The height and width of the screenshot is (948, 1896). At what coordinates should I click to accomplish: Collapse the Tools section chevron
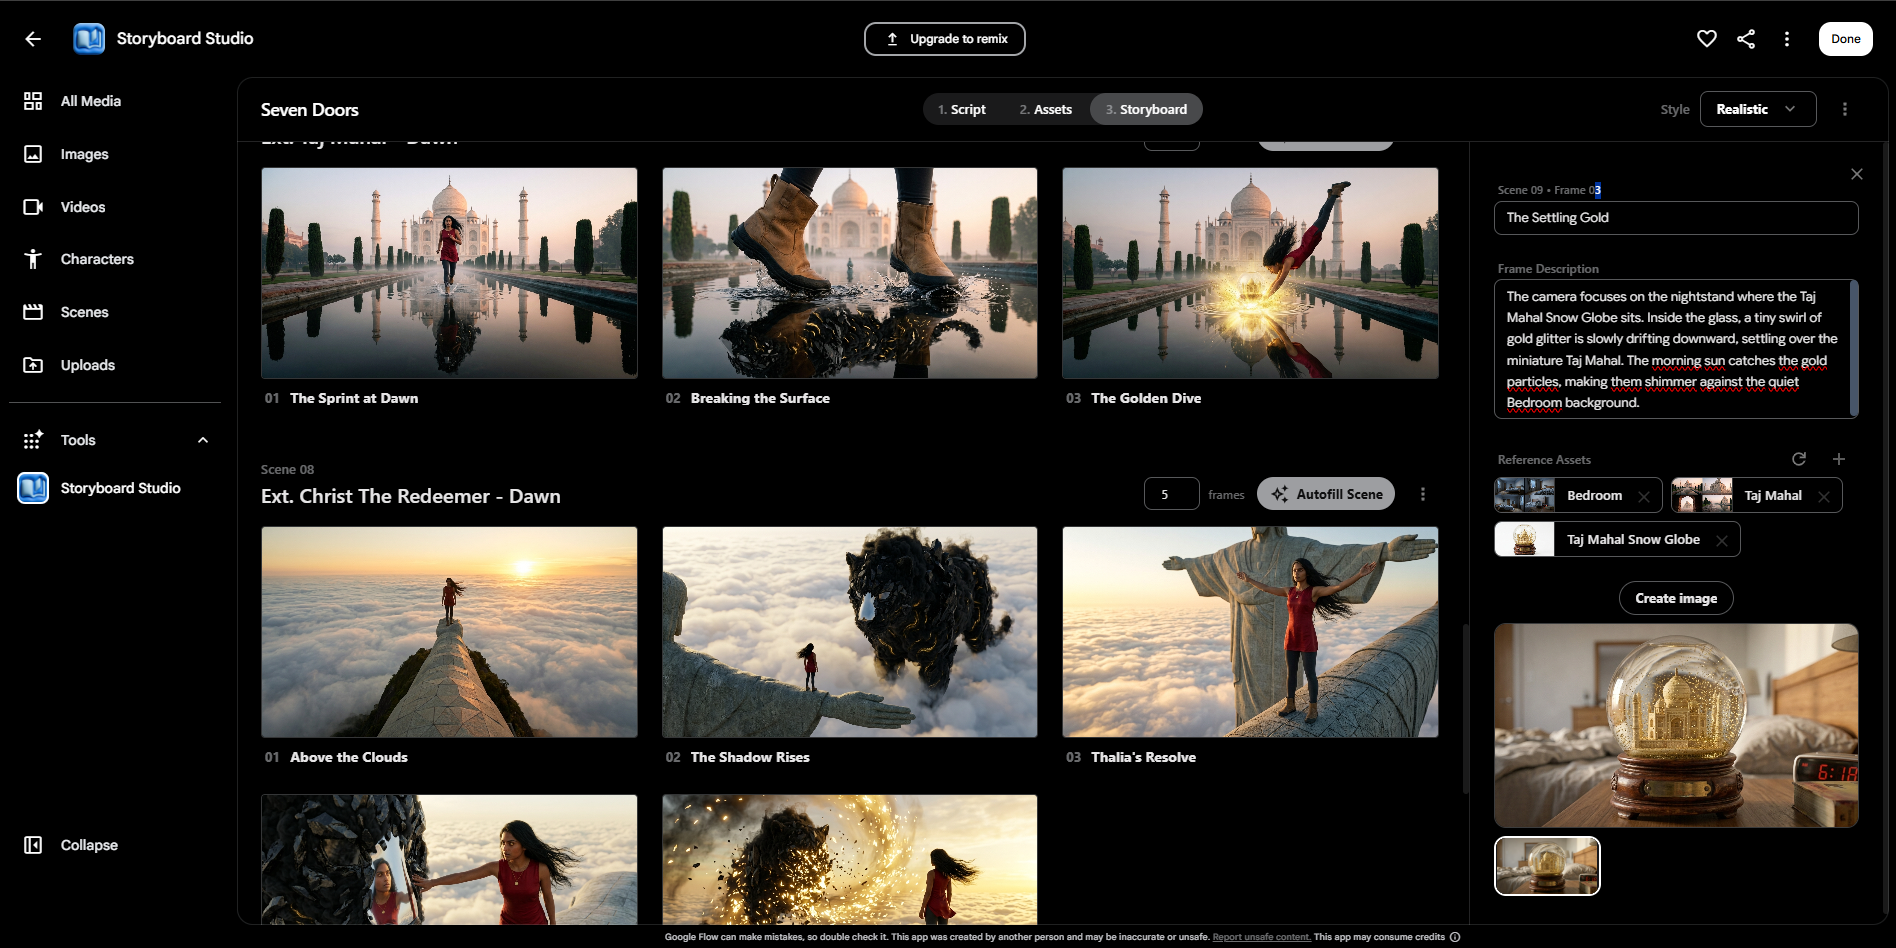pos(203,440)
